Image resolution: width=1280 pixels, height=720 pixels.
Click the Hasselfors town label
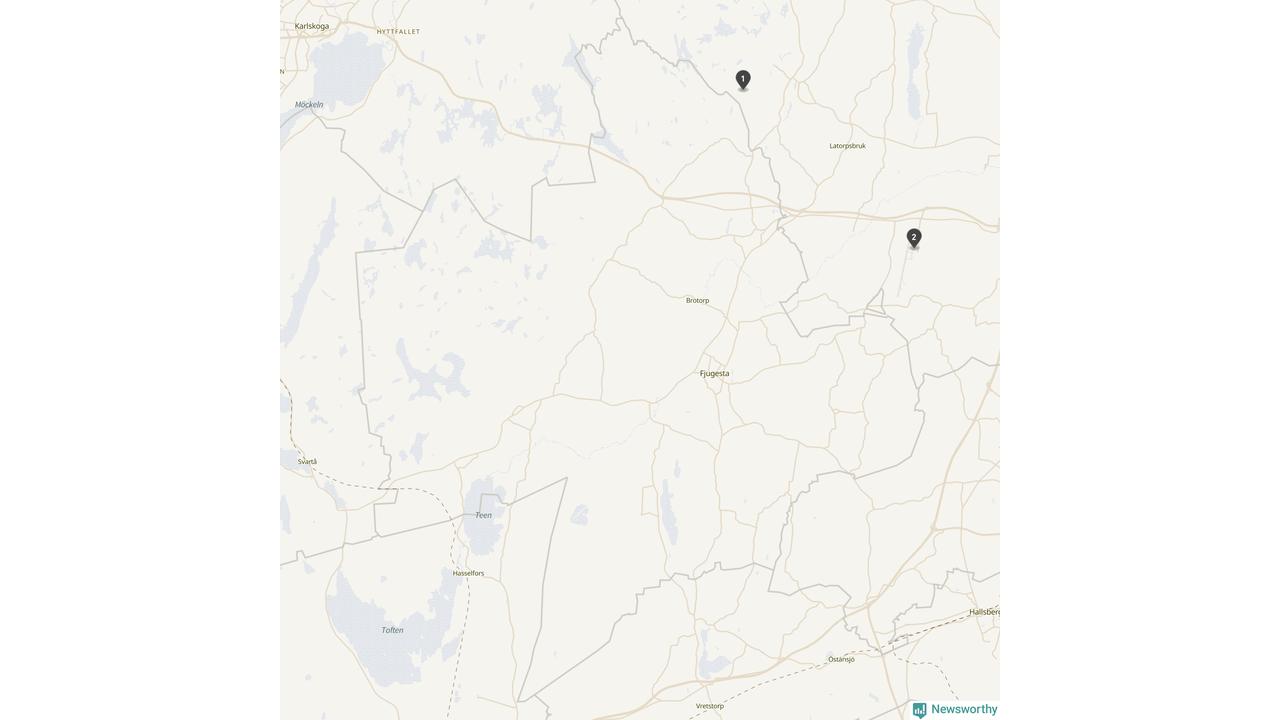click(x=468, y=573)
